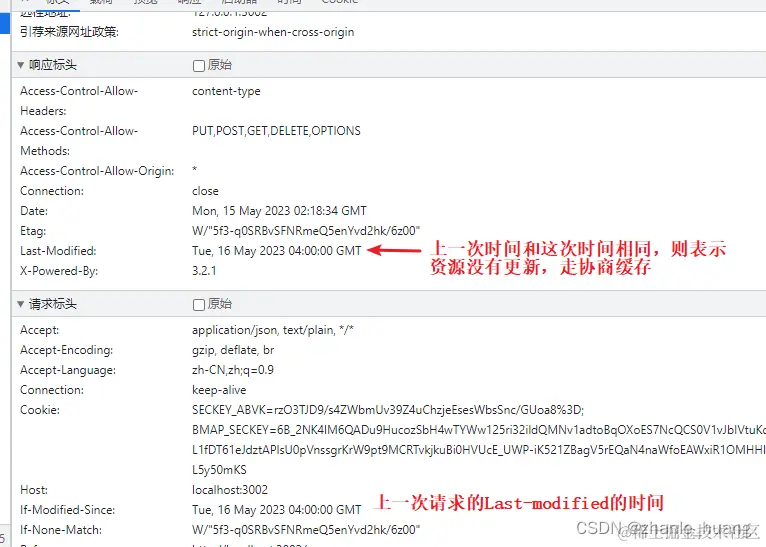Image resolution: width=766 pixels, height=547 pixels.
Task: Collapse the 响应标头 section triangle
Action: [21, 65]
